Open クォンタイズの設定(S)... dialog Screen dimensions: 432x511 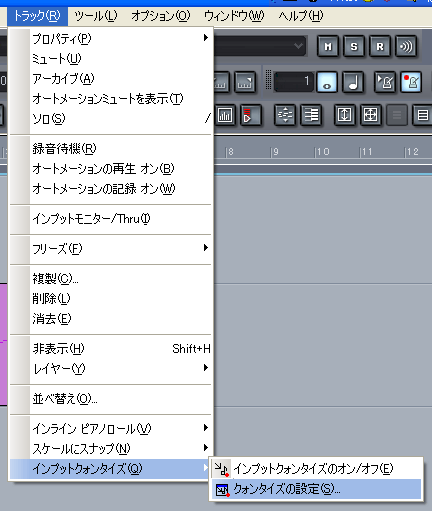point(316,489)
